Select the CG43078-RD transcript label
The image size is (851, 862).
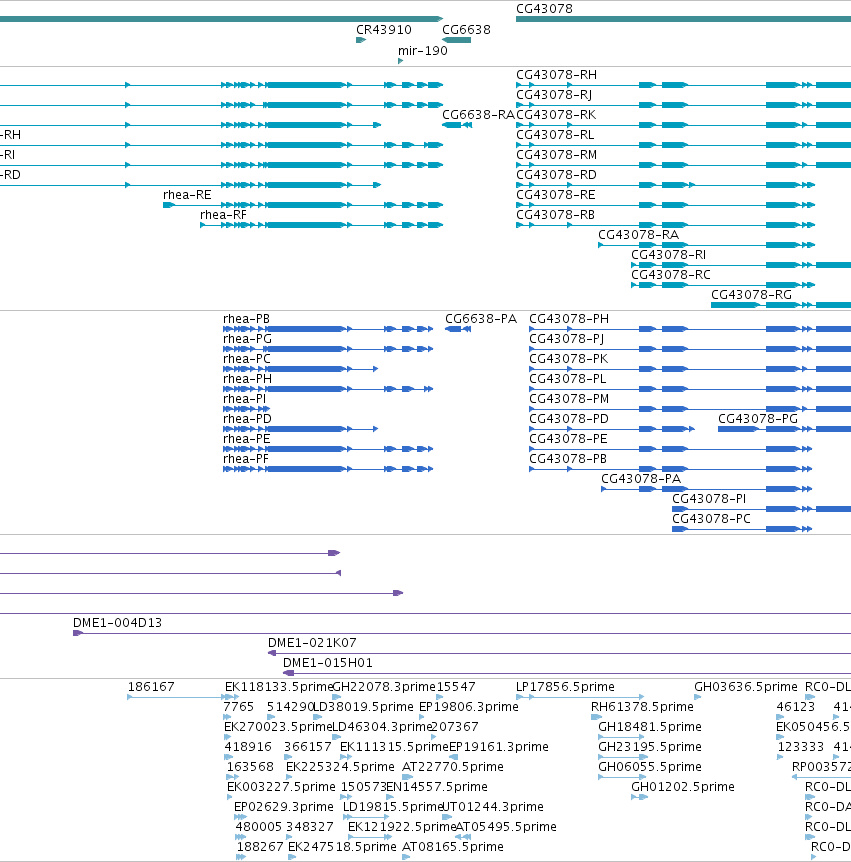click(x=556, y=175)
